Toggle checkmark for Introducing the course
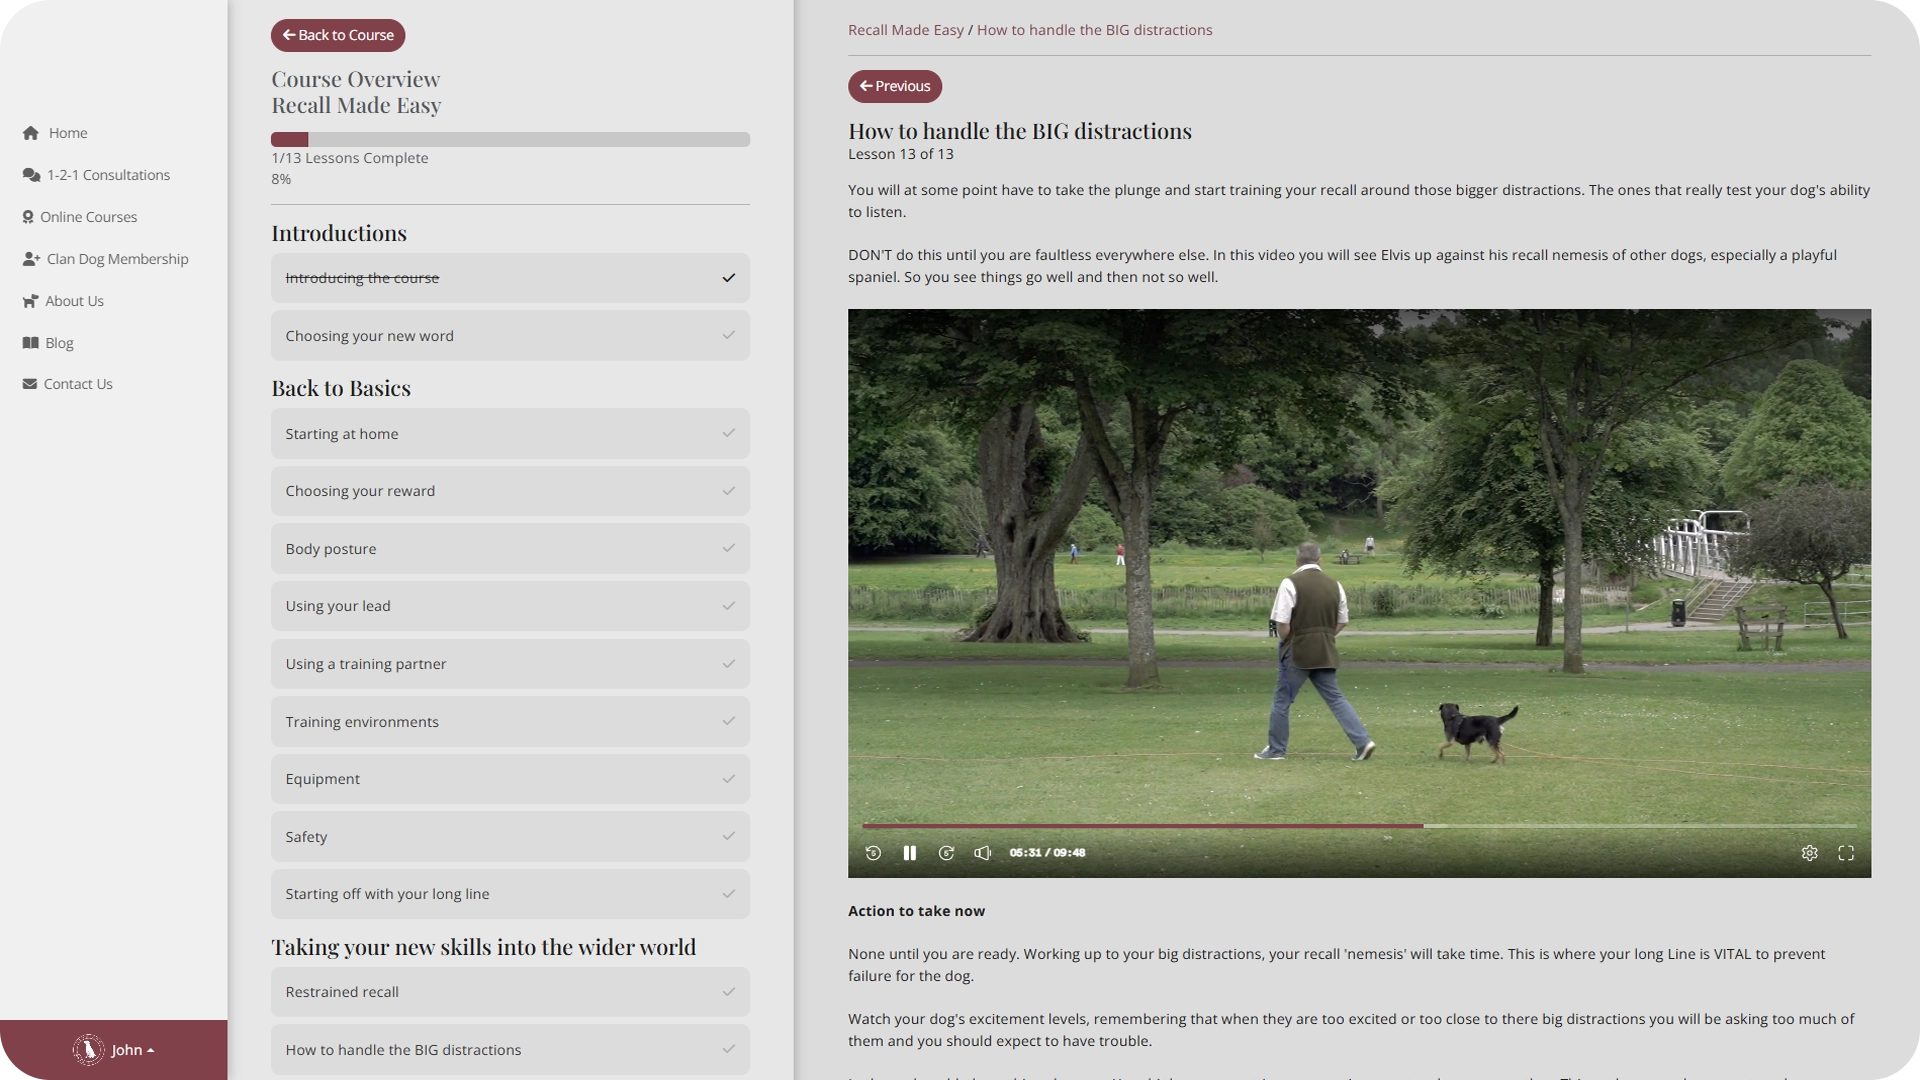The image size is (1920, 1080). [728, 278]
